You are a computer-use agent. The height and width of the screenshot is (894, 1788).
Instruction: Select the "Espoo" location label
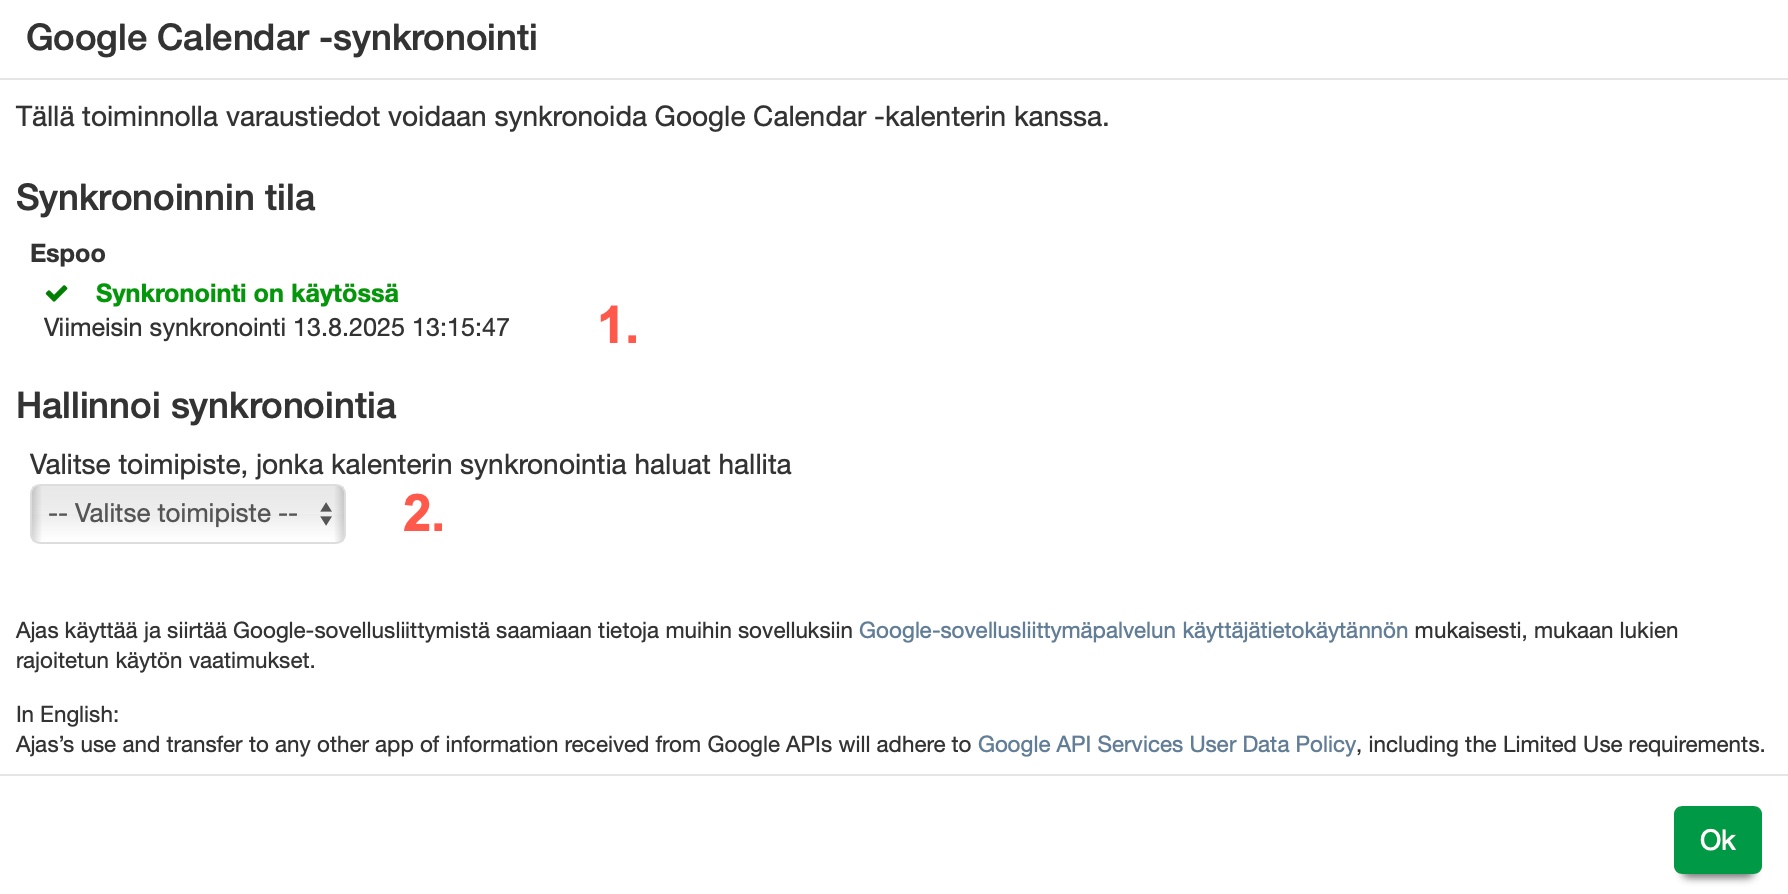(x=68, y=254)
